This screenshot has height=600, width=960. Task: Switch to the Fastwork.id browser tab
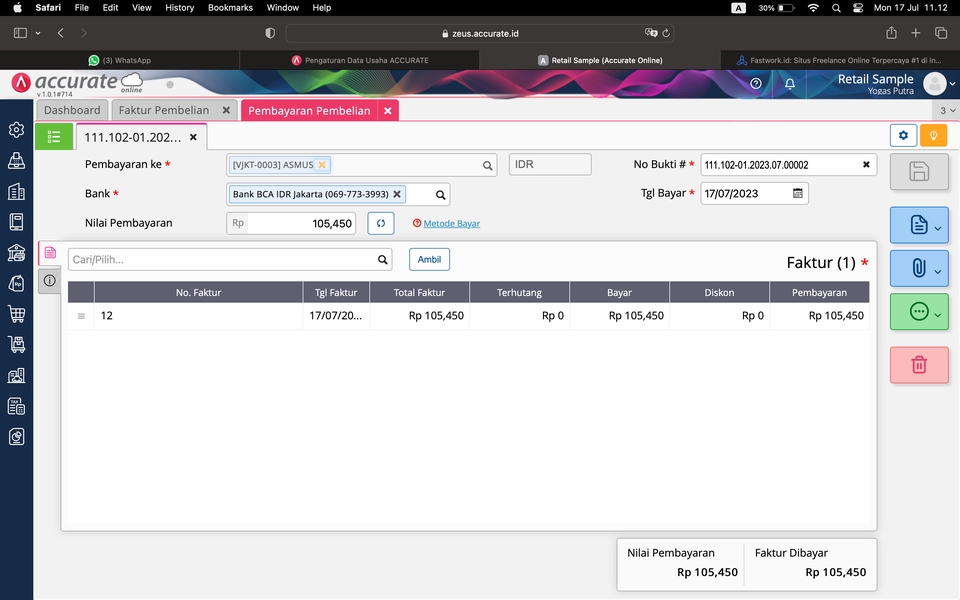click(x=839, y=60)
